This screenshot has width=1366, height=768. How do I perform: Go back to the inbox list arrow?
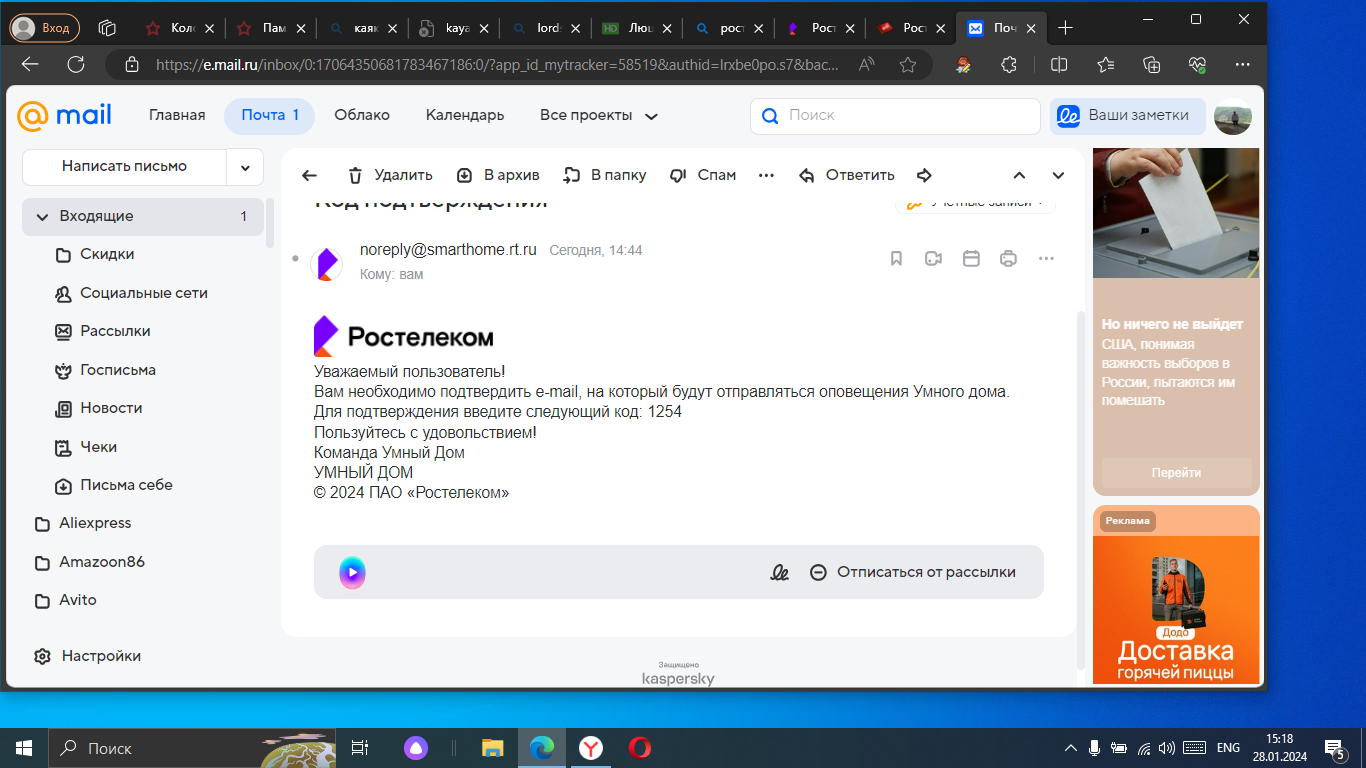tap(309, 175)
